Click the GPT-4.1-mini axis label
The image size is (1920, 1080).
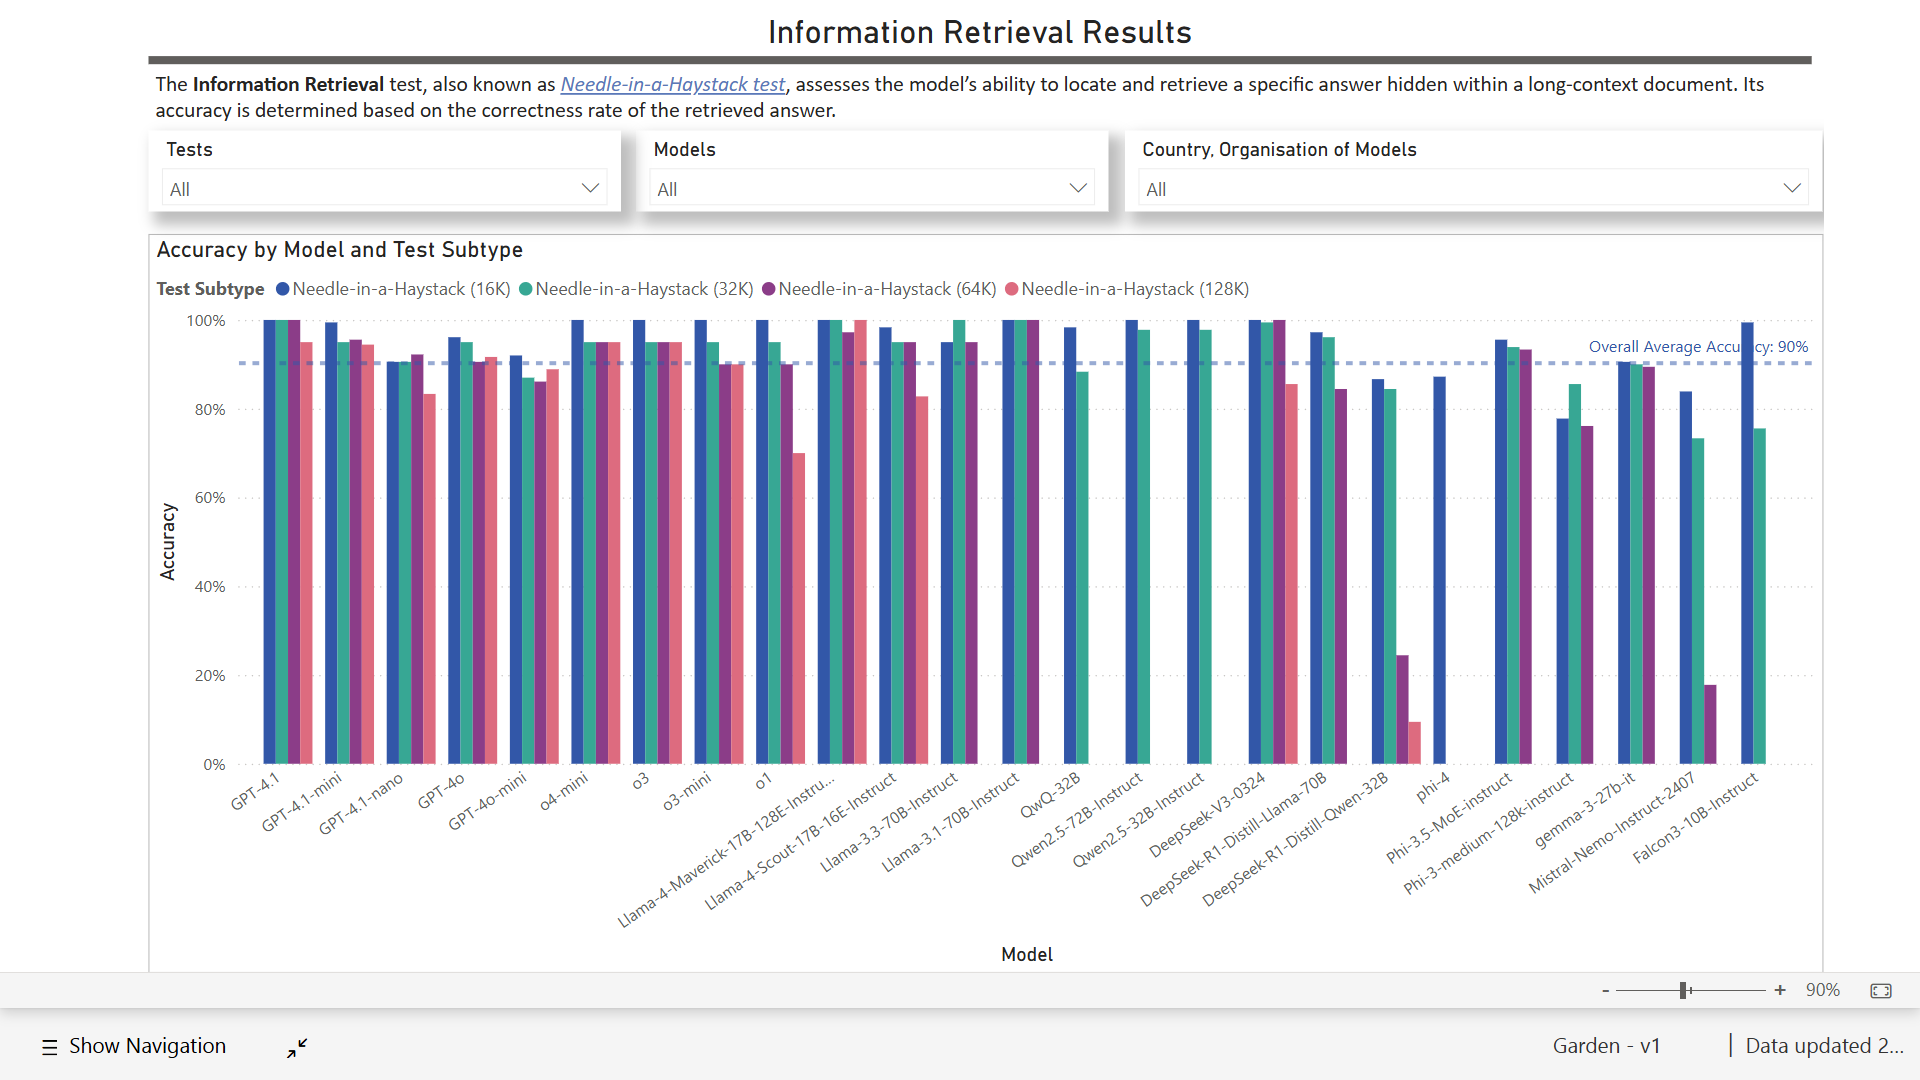point(302,802)
